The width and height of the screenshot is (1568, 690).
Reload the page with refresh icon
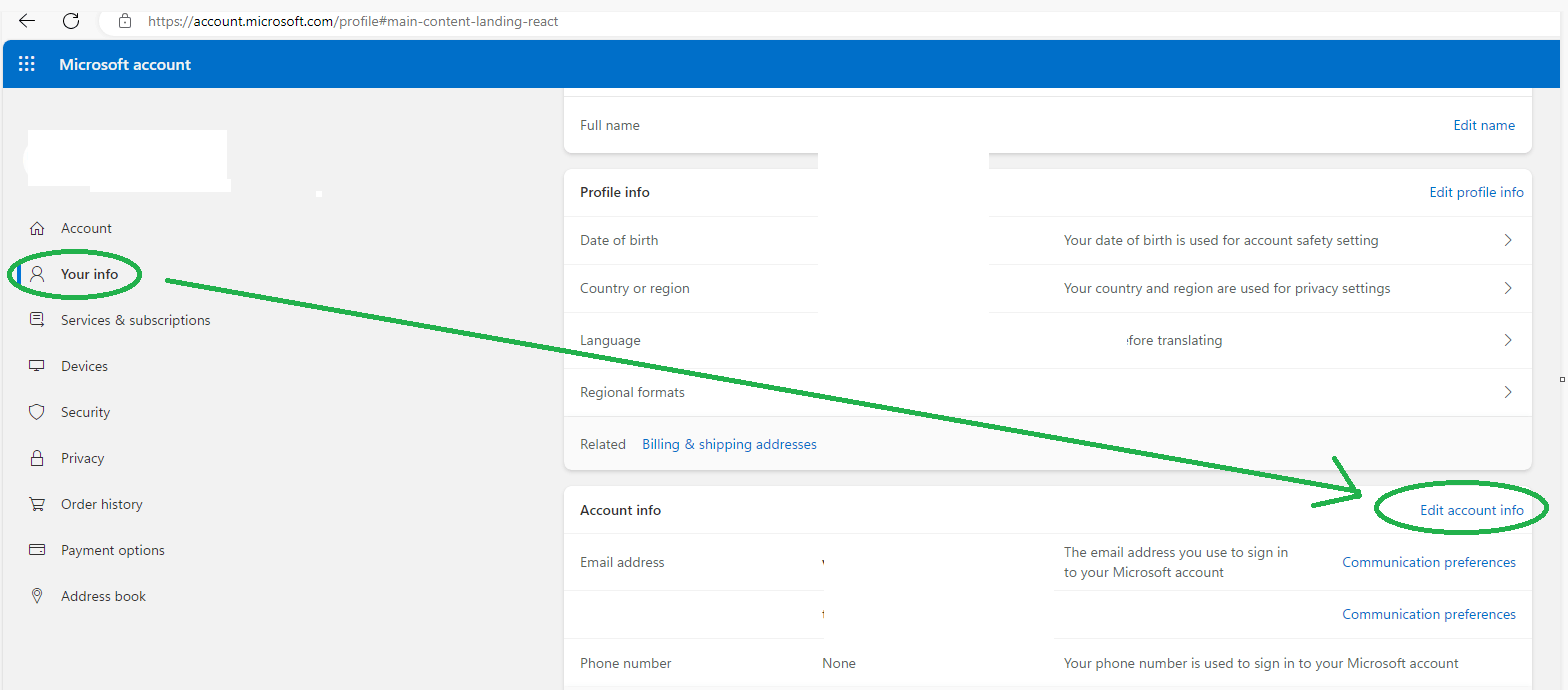coord(71,20)
